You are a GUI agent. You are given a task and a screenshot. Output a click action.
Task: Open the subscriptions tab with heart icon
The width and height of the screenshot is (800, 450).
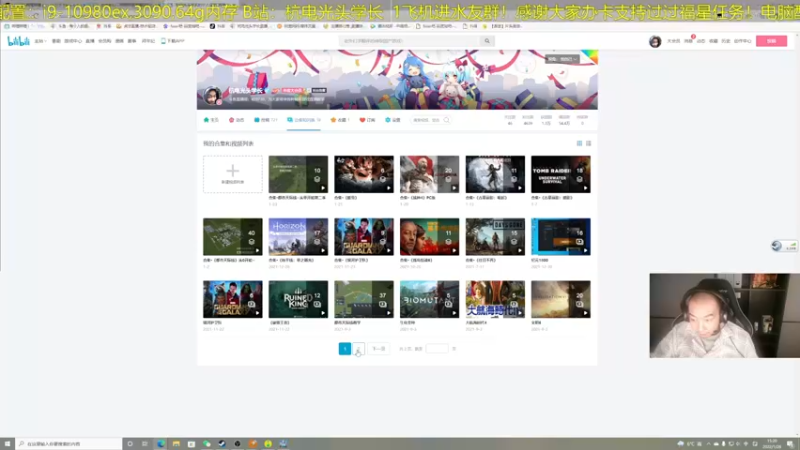367,120
